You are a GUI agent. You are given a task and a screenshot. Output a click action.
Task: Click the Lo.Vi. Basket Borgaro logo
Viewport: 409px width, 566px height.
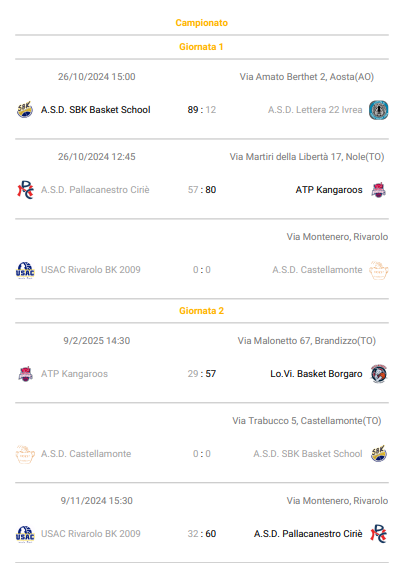(x=379, y=374)
